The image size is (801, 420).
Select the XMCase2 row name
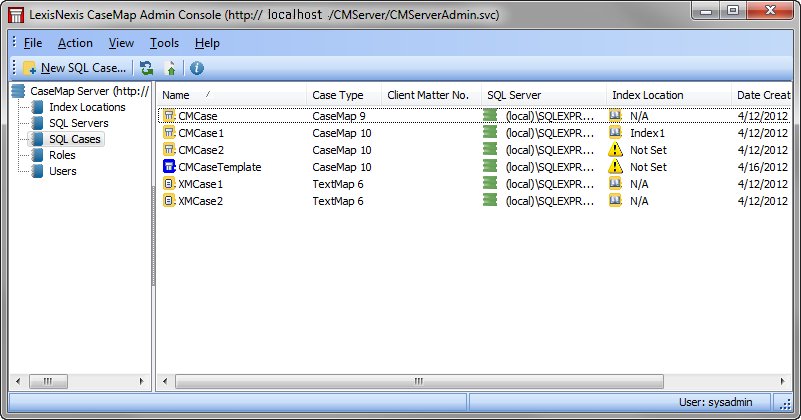point(200,201)
